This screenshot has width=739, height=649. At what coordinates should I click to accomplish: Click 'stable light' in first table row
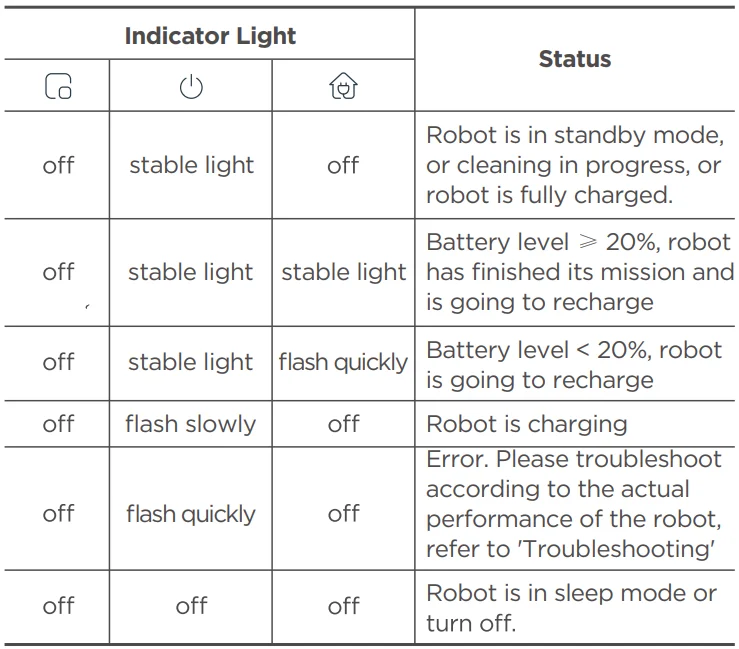pyautogui.click(x=191, y=165)
